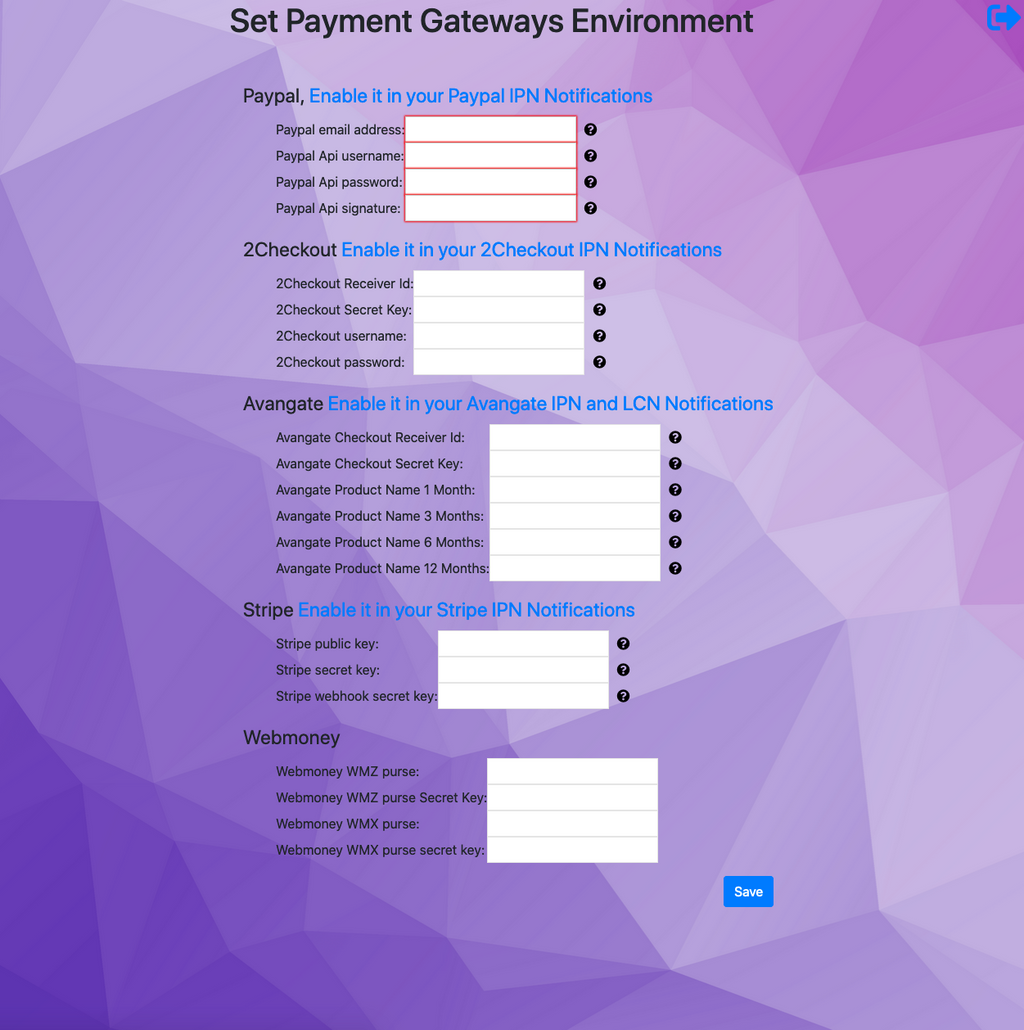The image size is (1024, 1030).
Task: Click the 2Checkout username label
Action: tap(341, 336)
